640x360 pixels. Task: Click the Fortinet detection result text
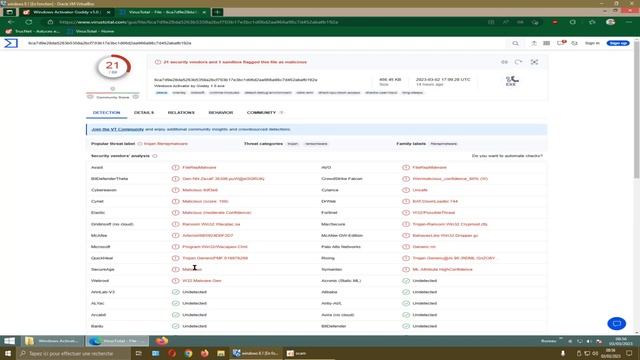(433, 213)
